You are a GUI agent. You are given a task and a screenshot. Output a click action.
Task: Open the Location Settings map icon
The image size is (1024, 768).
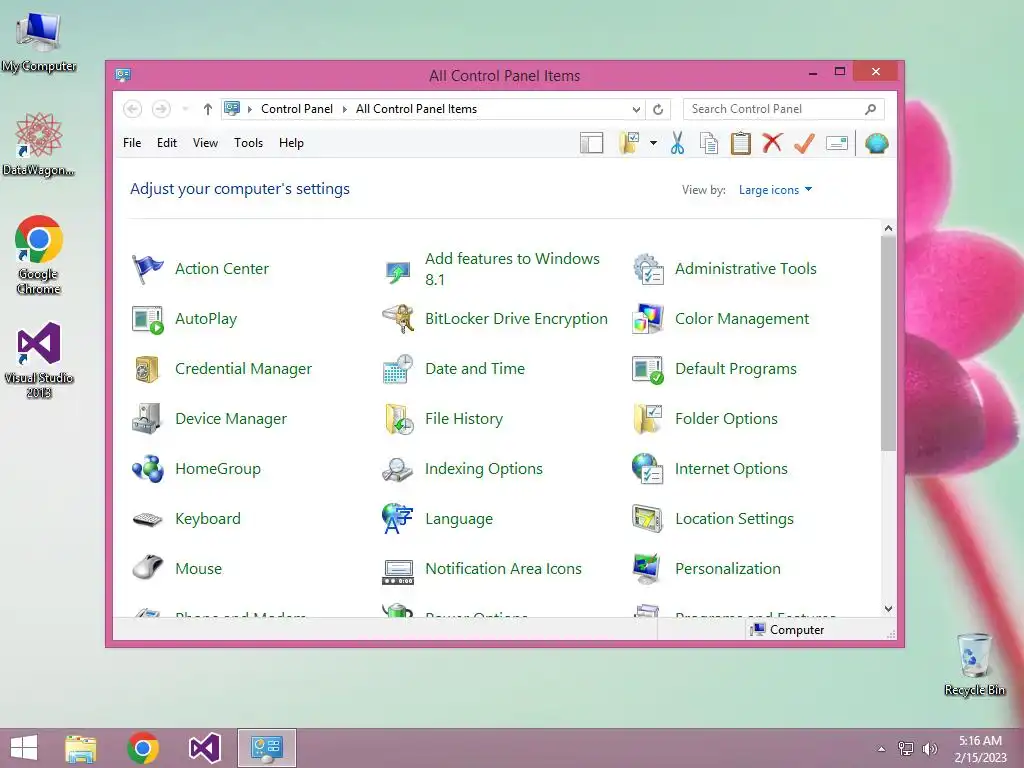tap(648, 519)
